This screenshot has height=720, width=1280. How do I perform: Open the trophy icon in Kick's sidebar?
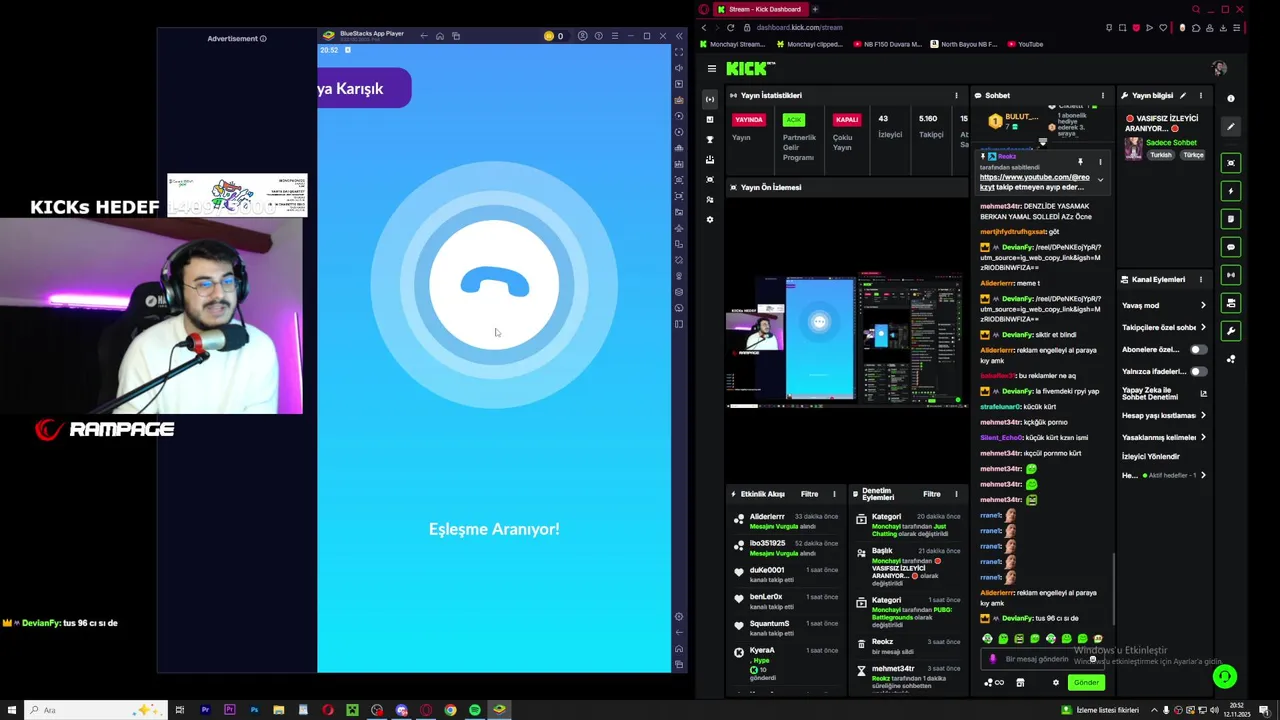[x=710, y=139]
